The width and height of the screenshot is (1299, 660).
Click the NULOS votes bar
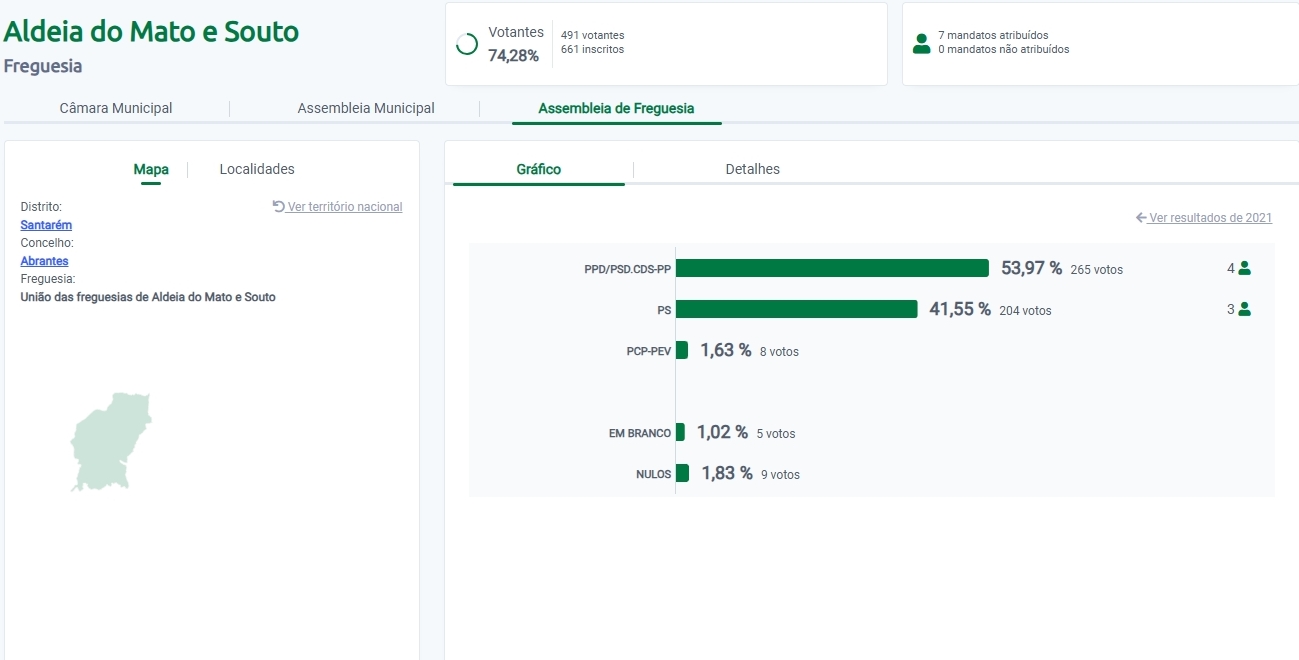(682, 473)
